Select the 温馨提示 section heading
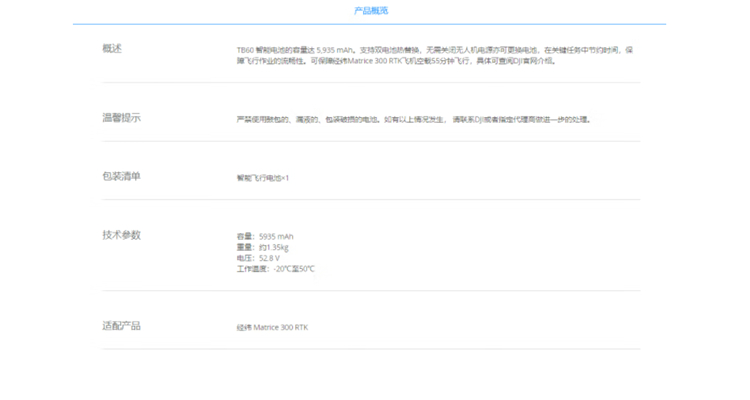This screenshot has height=400, width=750. point(121,118)
